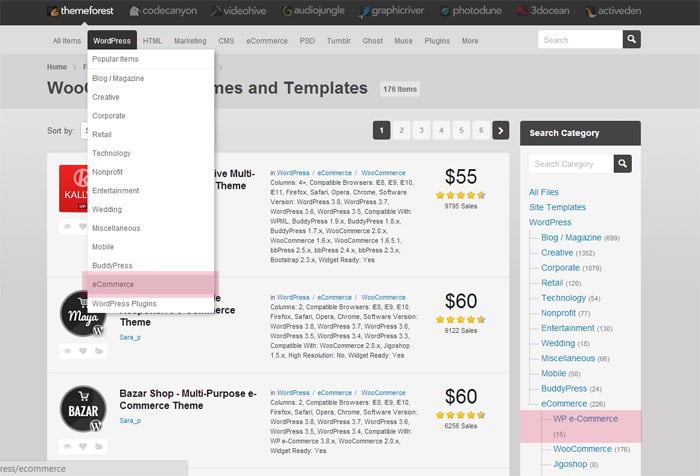Viewport: 700px width, 476px height.
Task: Click the top search magnifier icon
Action: tap(631, 40)
